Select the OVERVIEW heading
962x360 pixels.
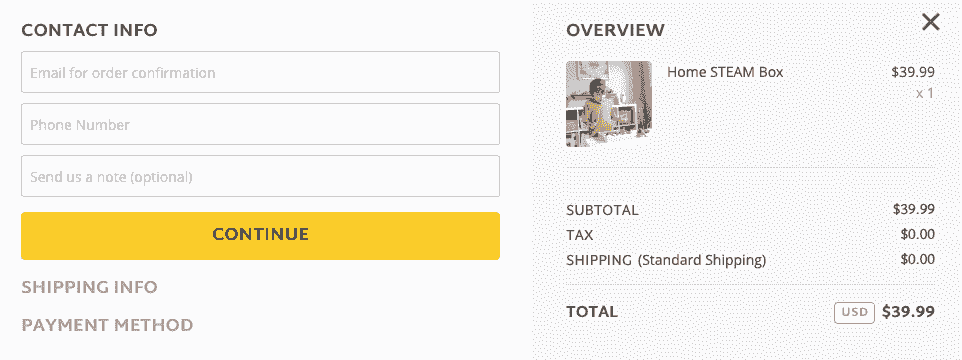point(615,30)
